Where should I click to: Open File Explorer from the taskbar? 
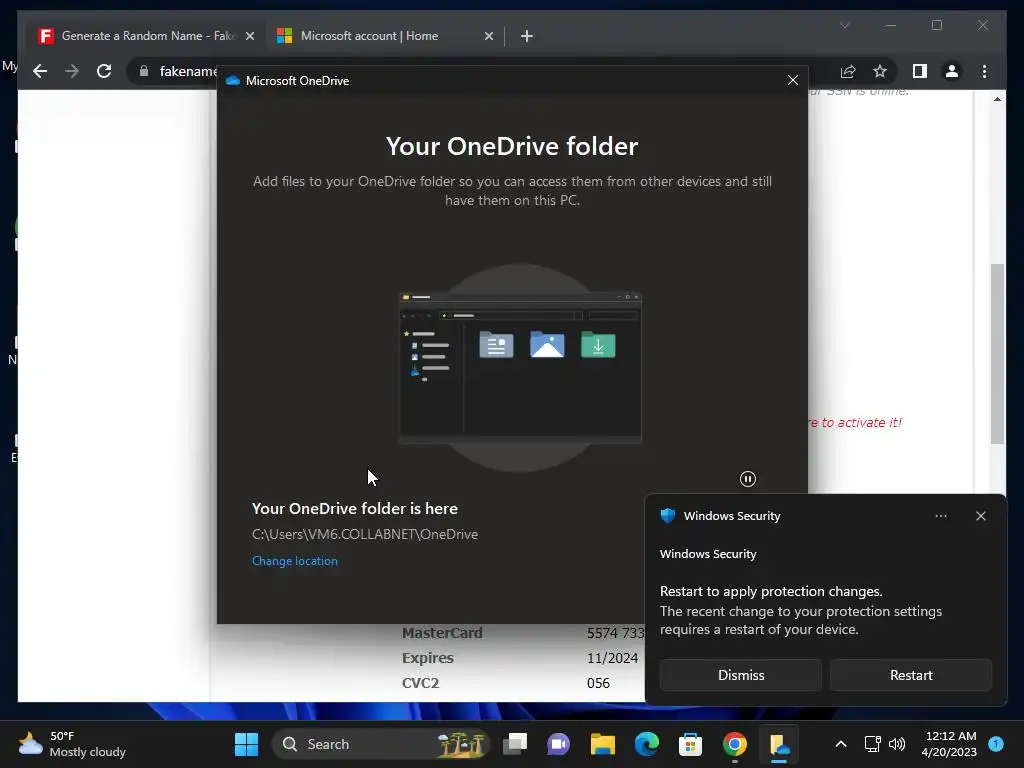pyautogui.click(x=603, y=744)
